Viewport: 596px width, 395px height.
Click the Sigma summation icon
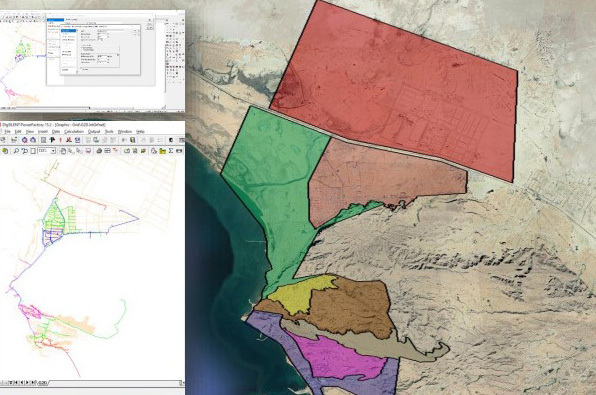point(171,151)
